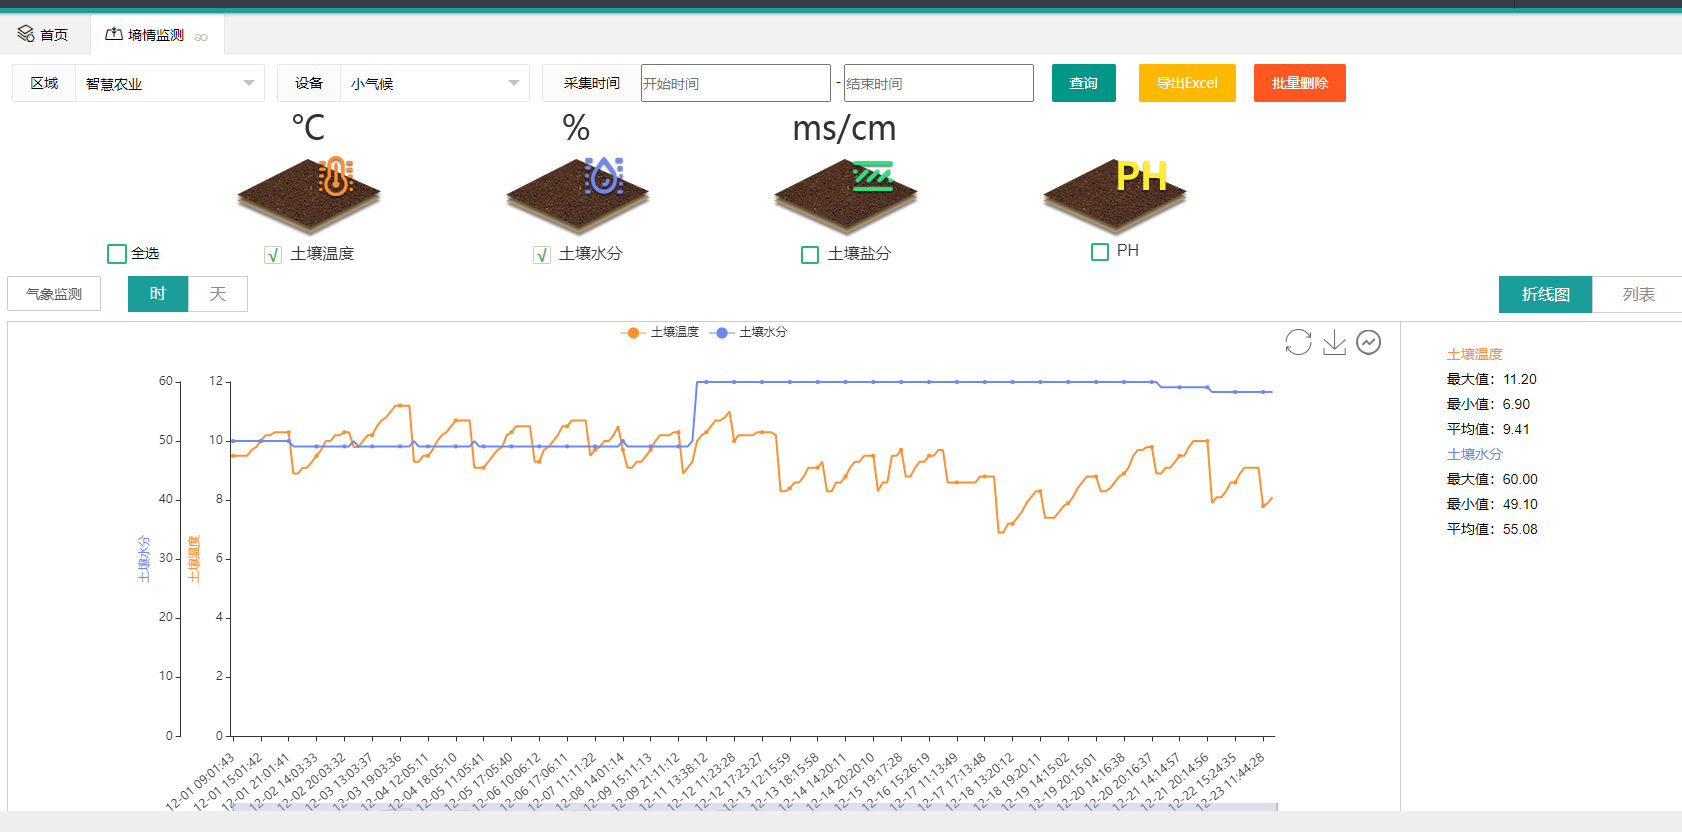Download chart as image icon
Image resolution: width=1682 pixels, height=832 pixels.
[x=1334, y=343]
